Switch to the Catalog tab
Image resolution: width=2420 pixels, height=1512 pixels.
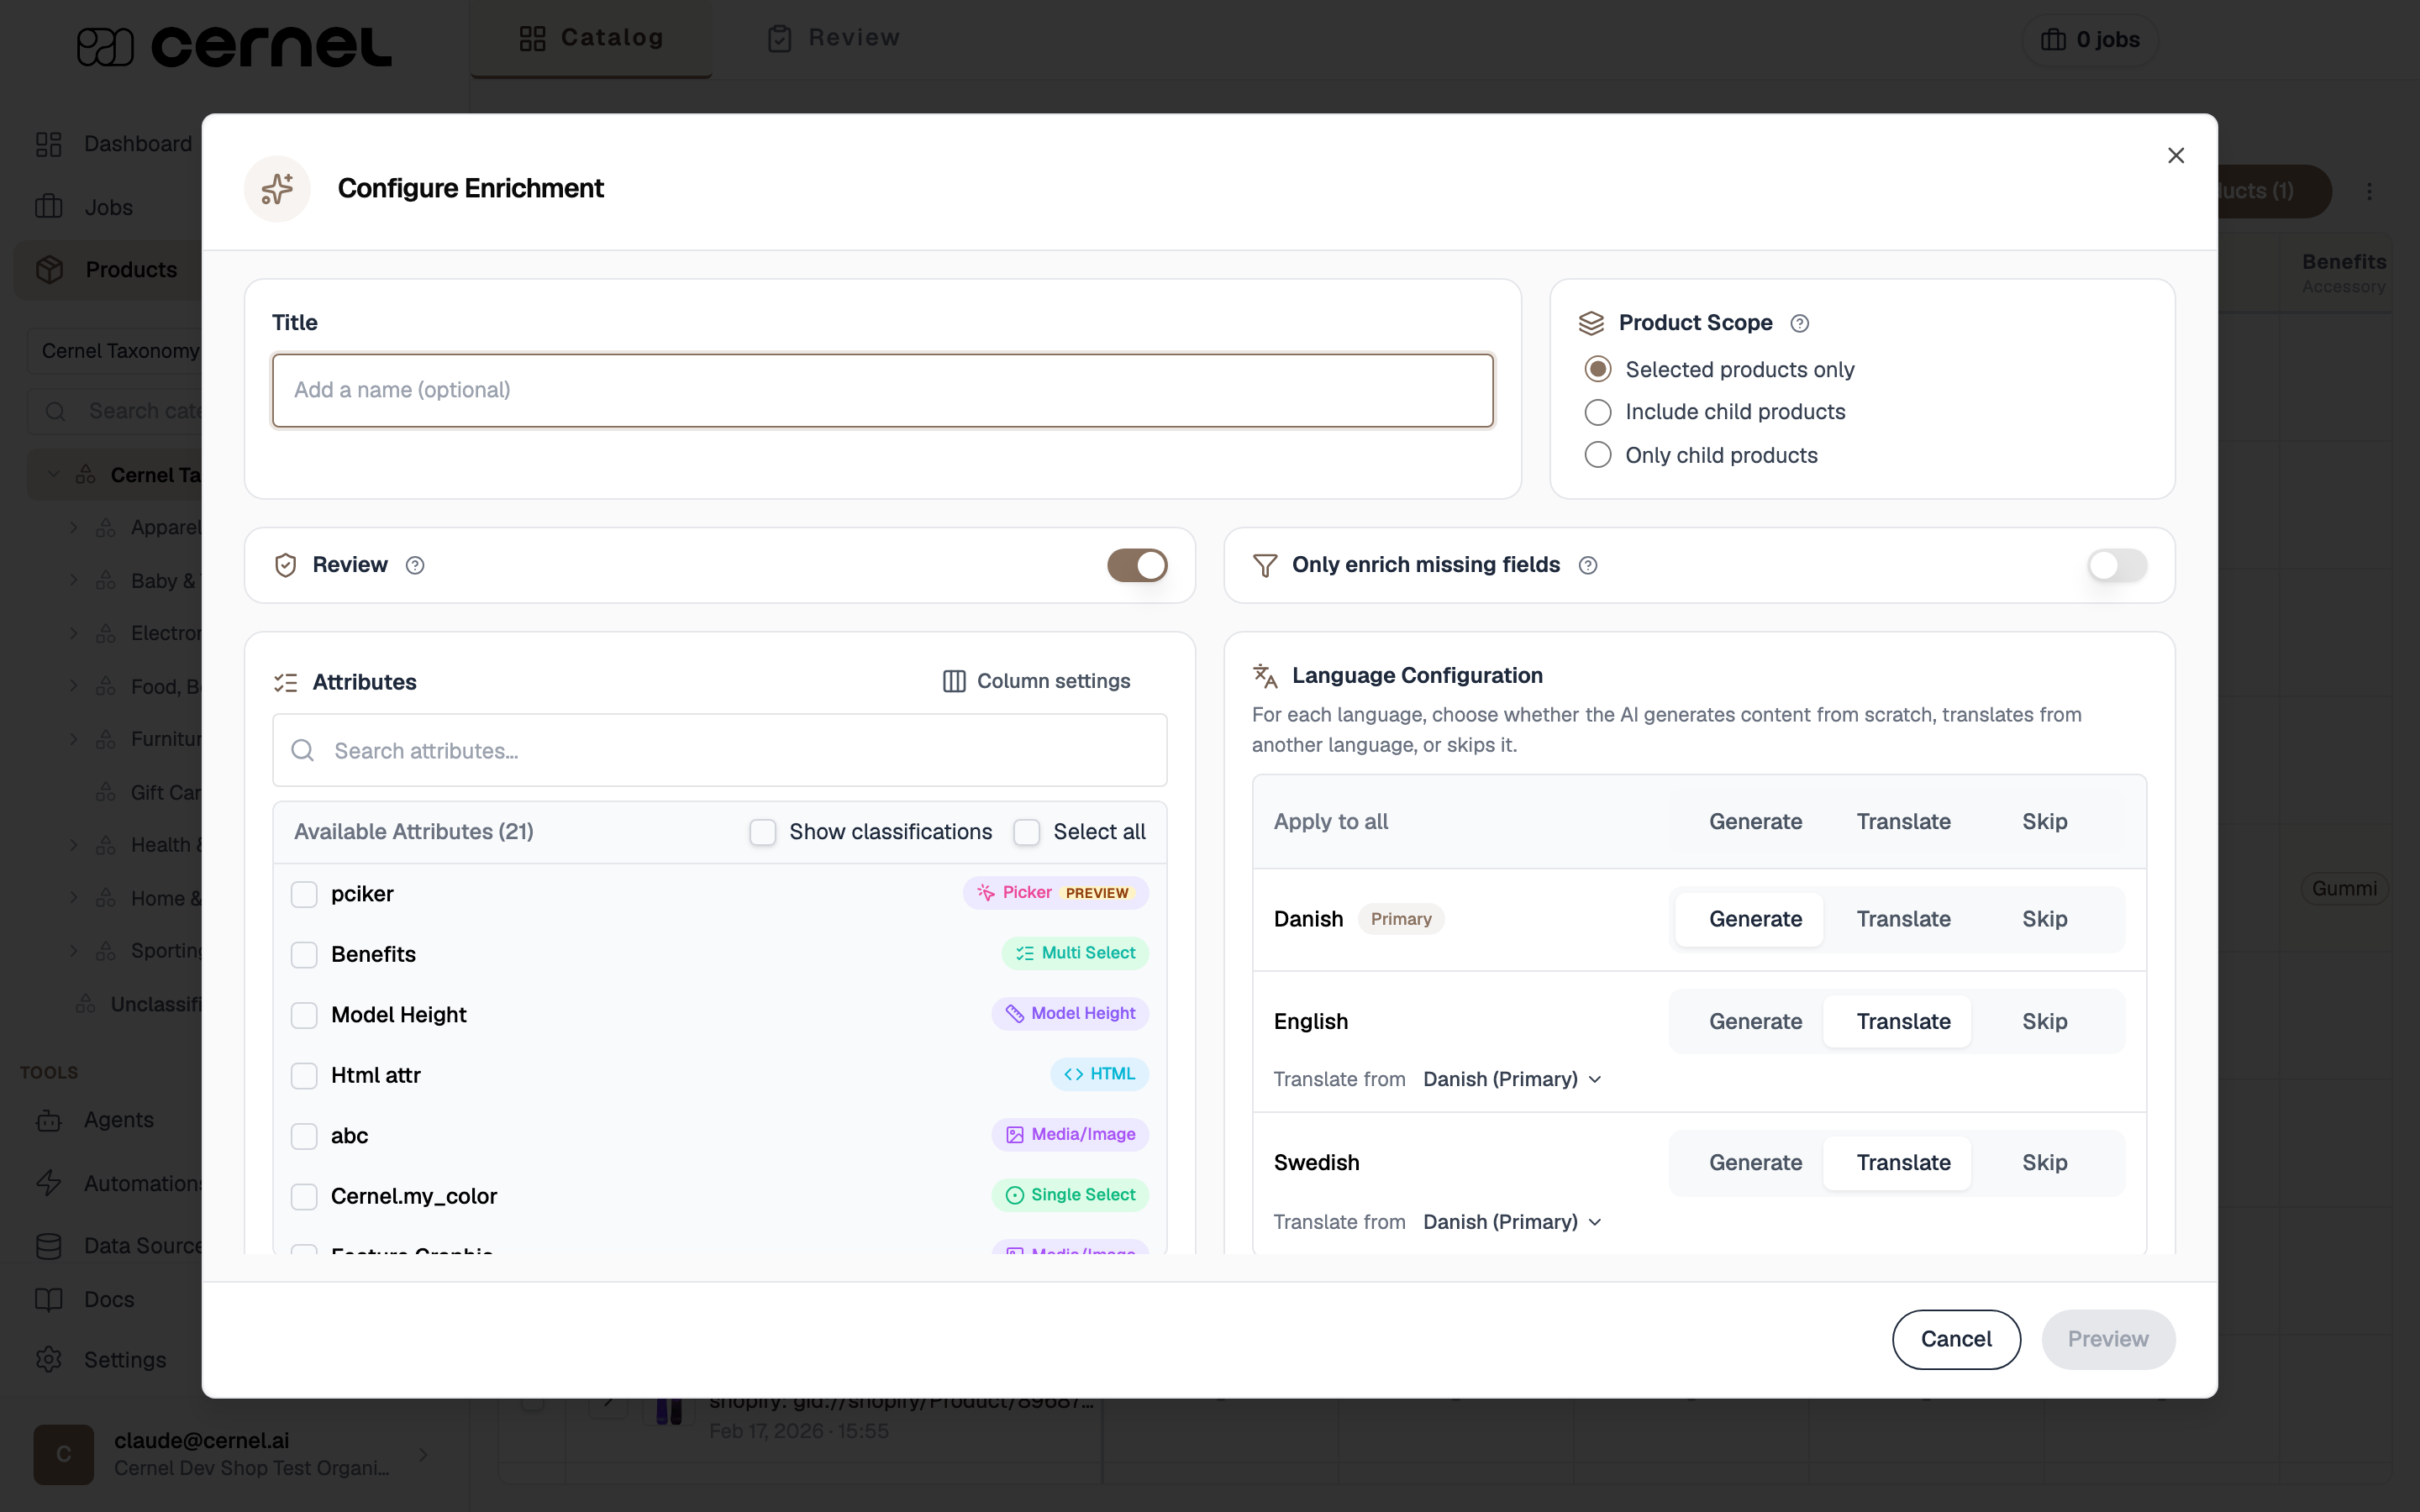click(591, 38)
